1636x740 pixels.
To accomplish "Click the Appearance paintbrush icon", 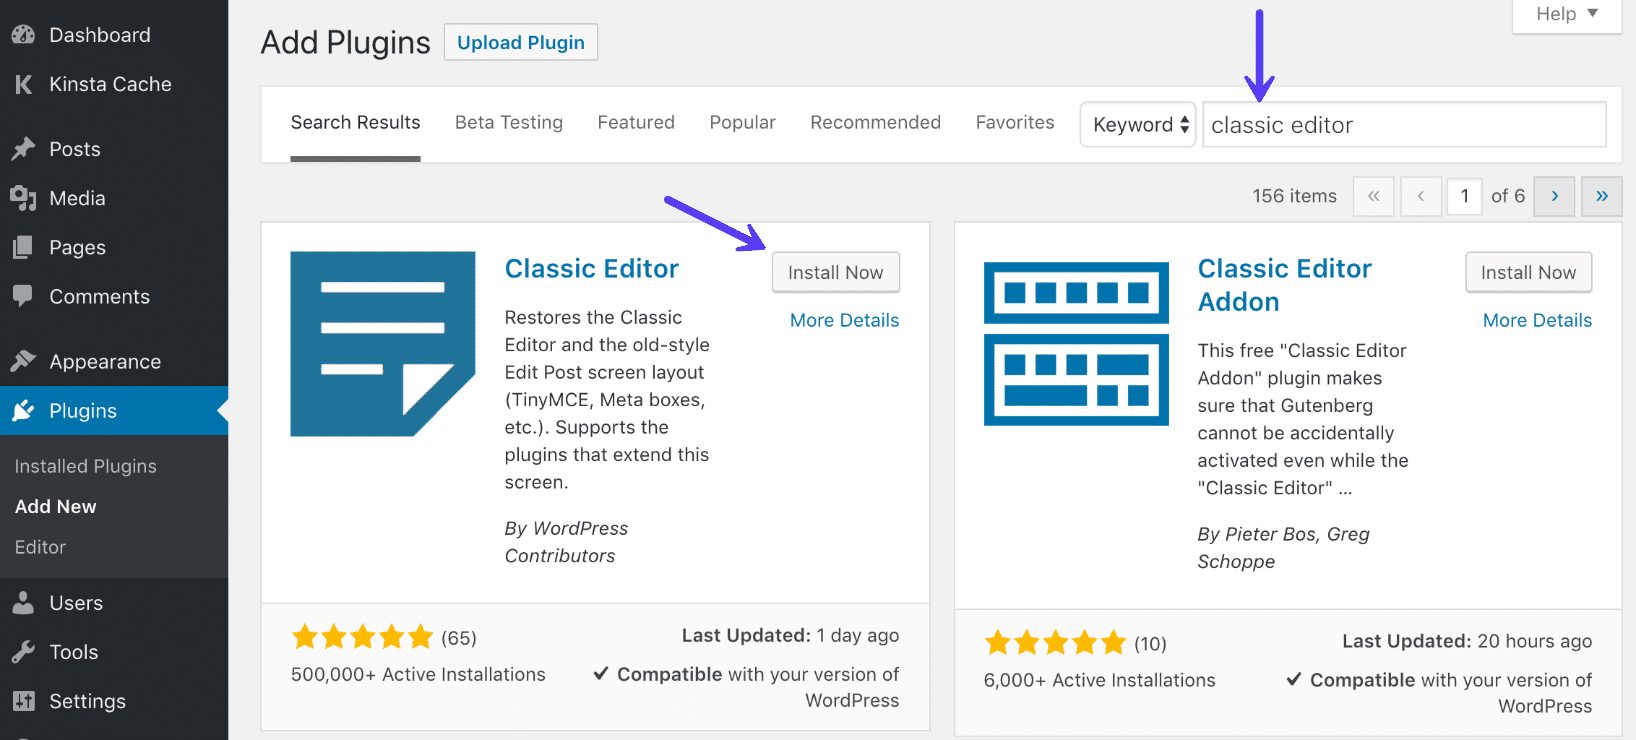I will pos(23,361).
